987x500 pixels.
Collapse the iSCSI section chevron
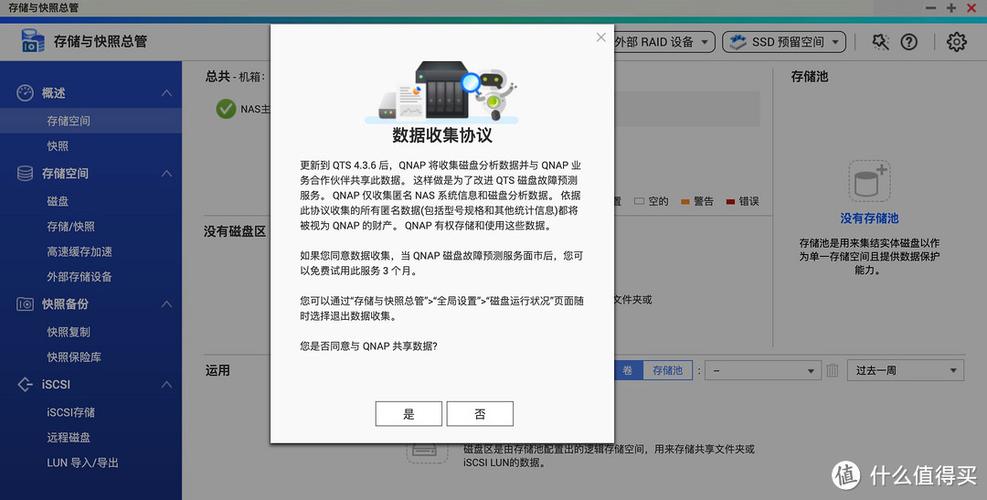point(167,384)
